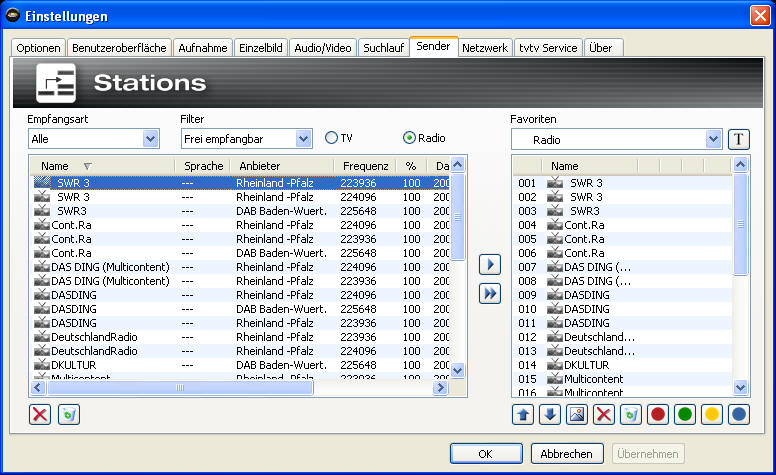The width and height of the screenshot is (776, 475).
Task: Select the Radio radio button
Action: [x=409, y=138]
